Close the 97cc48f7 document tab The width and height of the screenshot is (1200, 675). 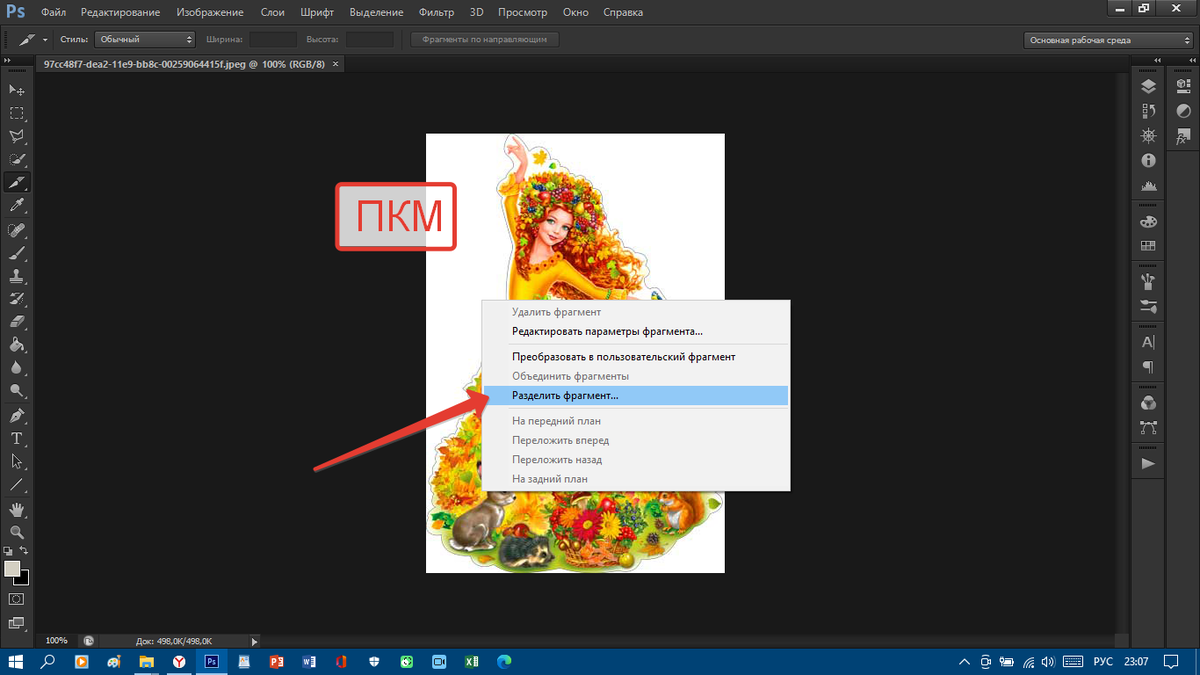335,63
